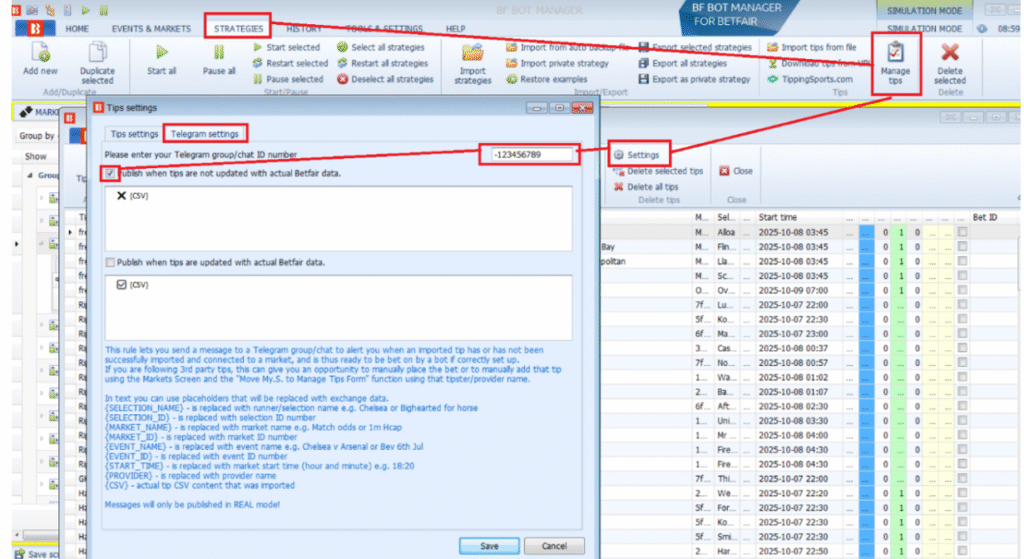The image size is (1024, 559).
Task: Open the Tips settings tab
Action: coord(134,133)
